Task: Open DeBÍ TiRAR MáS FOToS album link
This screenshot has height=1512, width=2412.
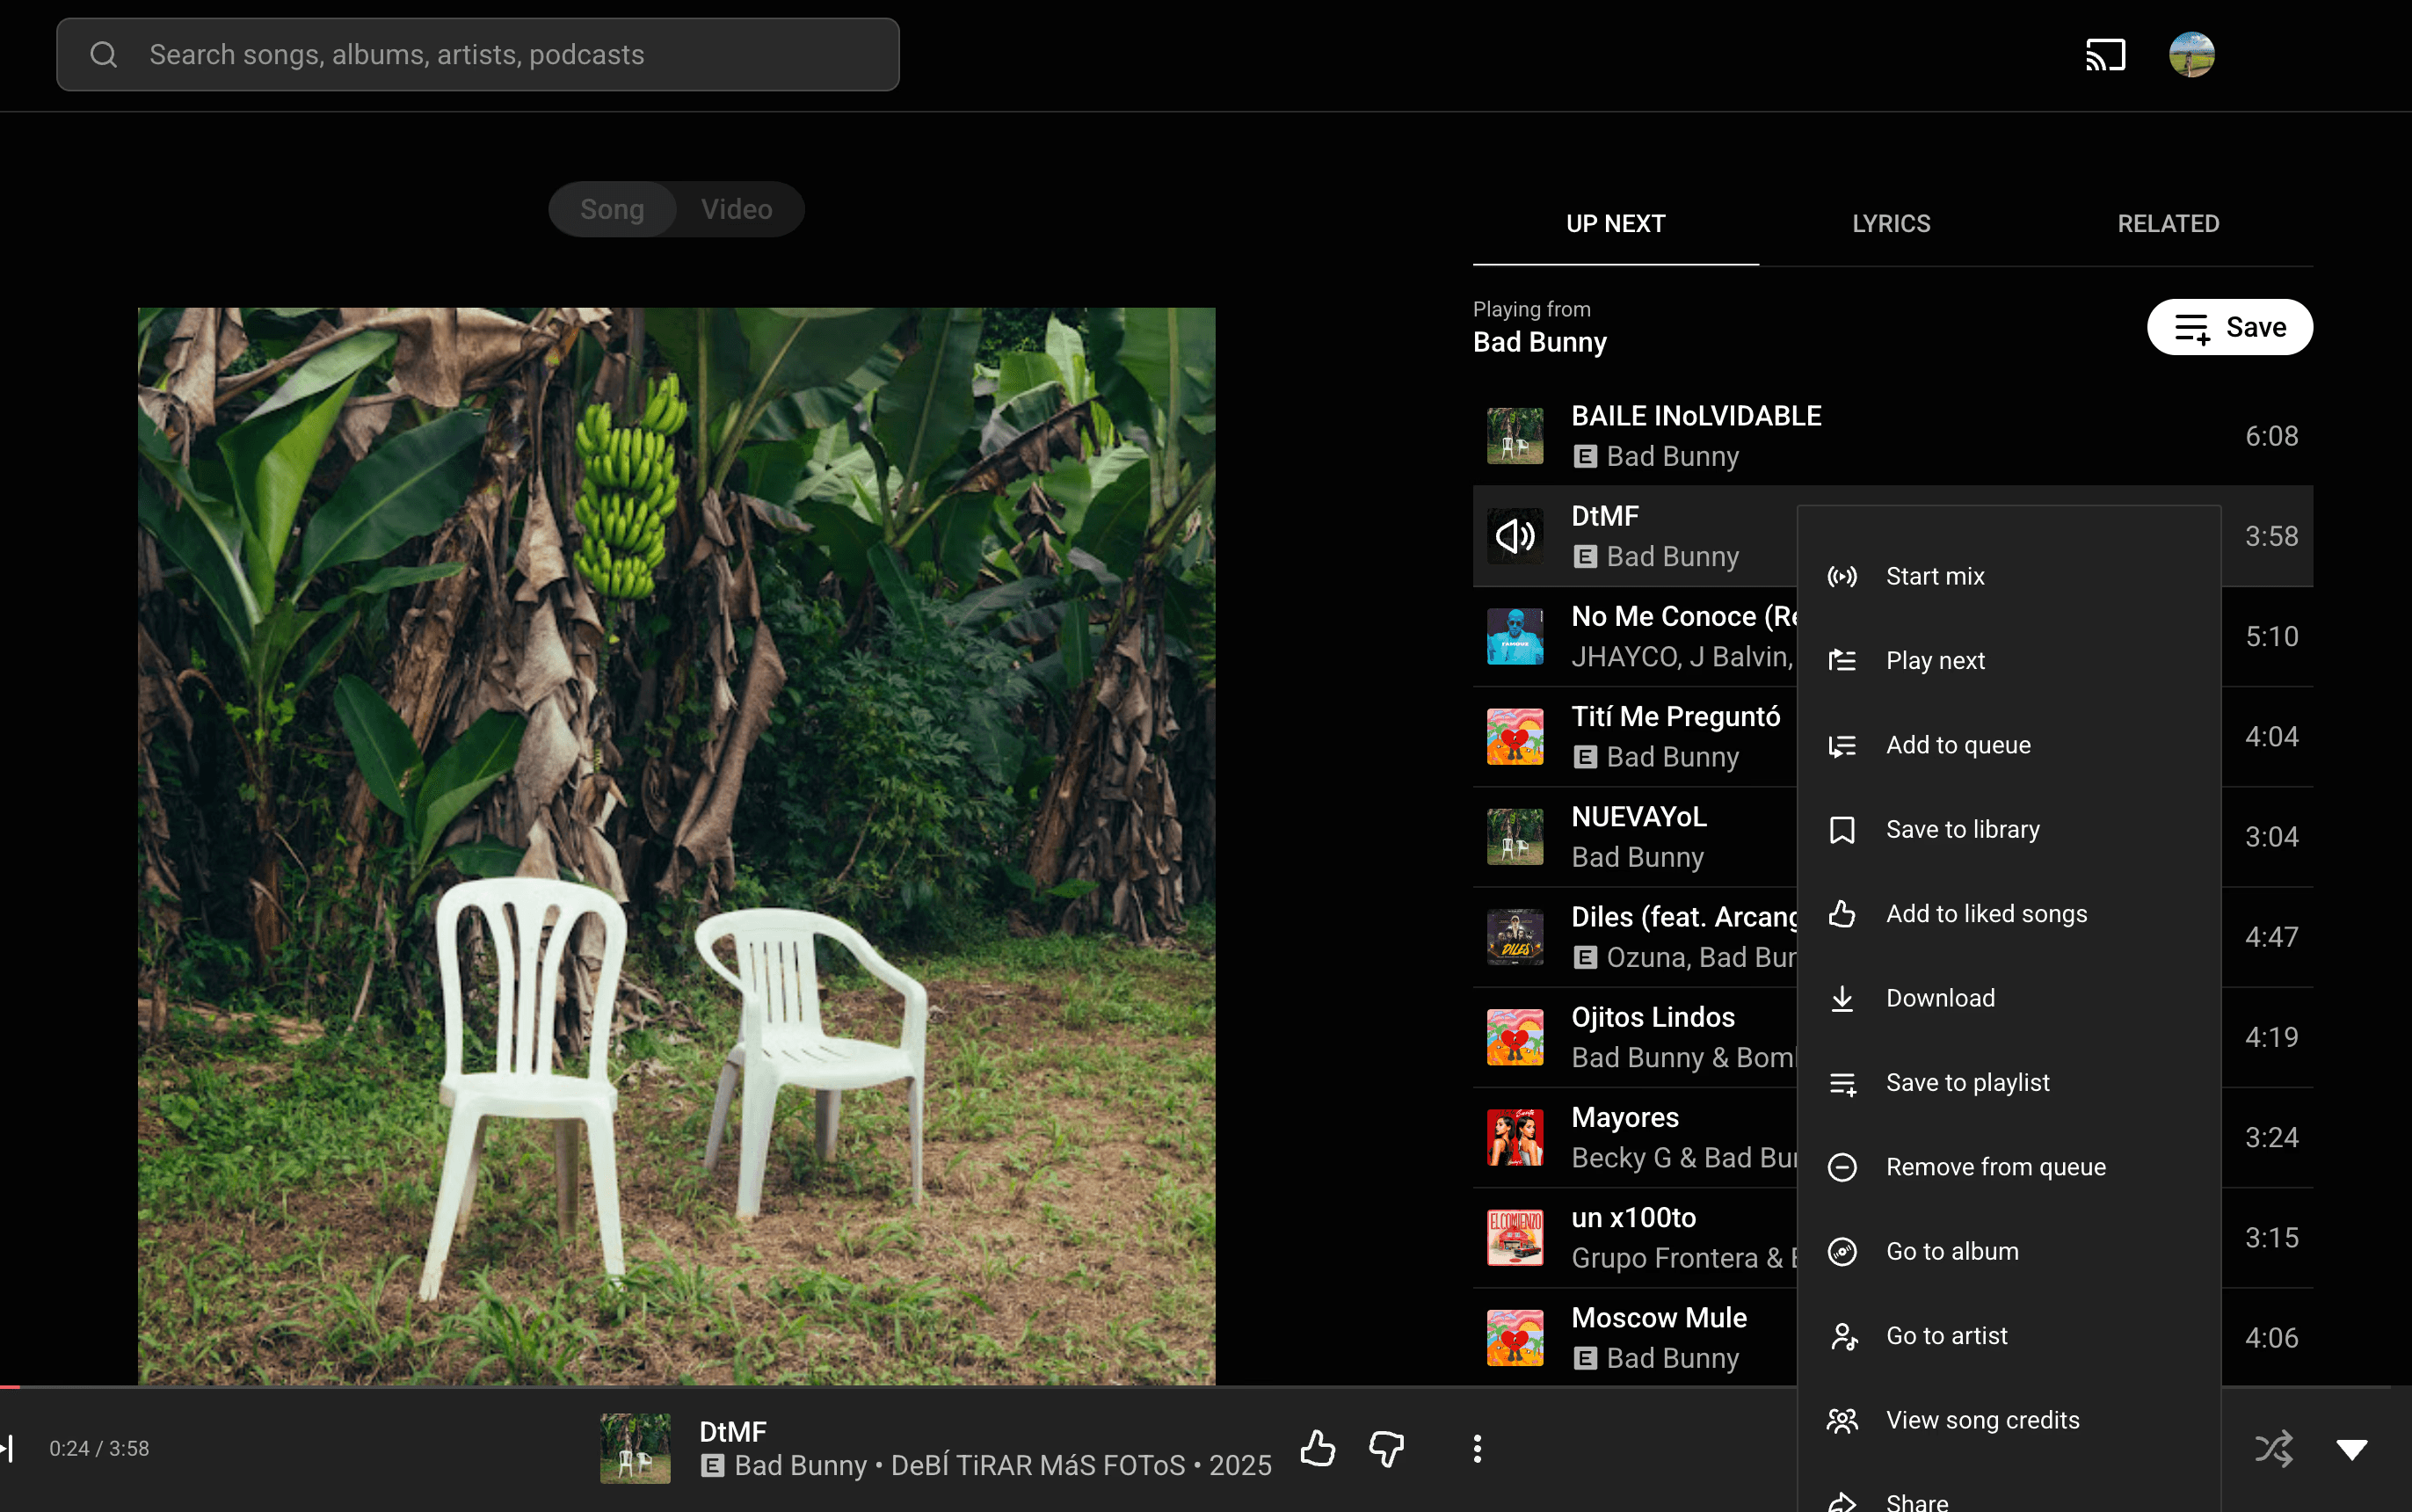Action: coord(1037,1465)
